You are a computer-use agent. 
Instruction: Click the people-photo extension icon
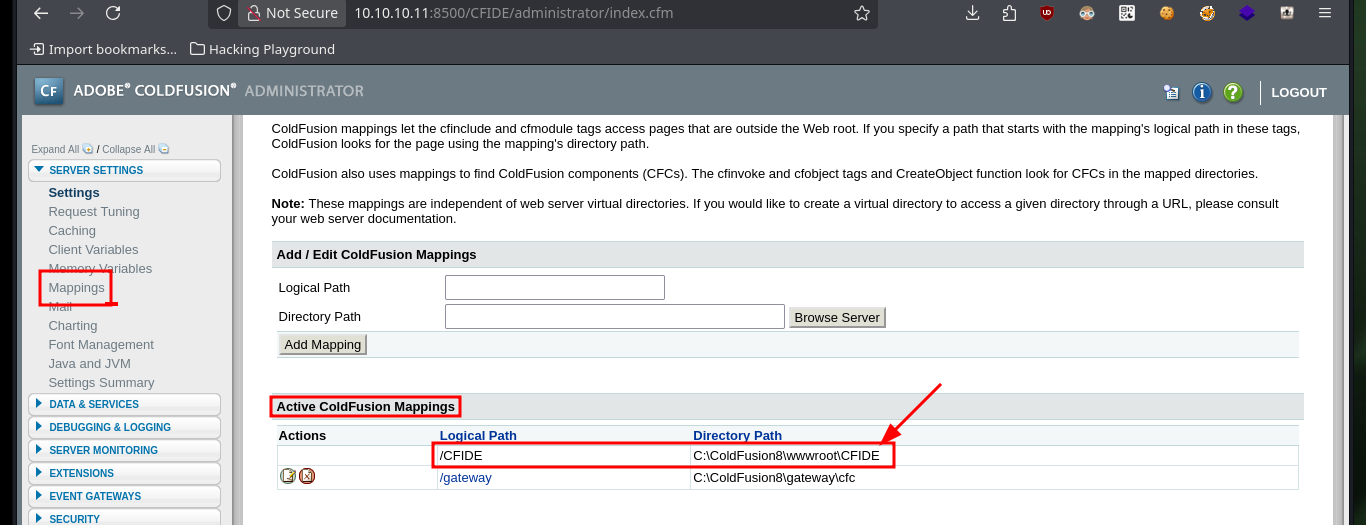coord(1287,13)
